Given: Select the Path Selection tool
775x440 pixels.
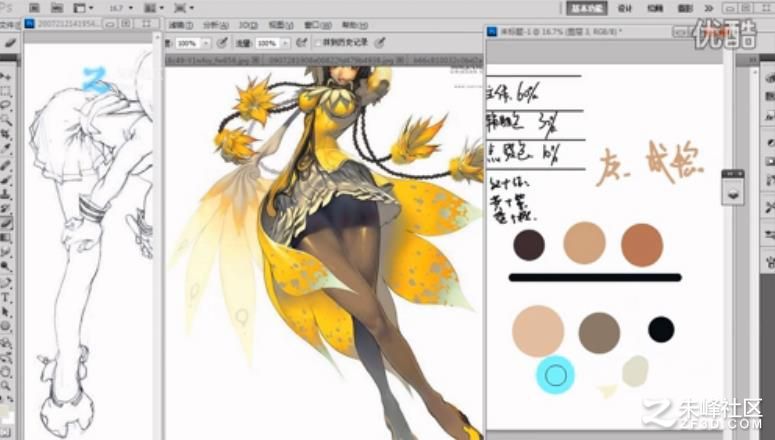Looking at the screenshot, I should click(x=6, y=312).
